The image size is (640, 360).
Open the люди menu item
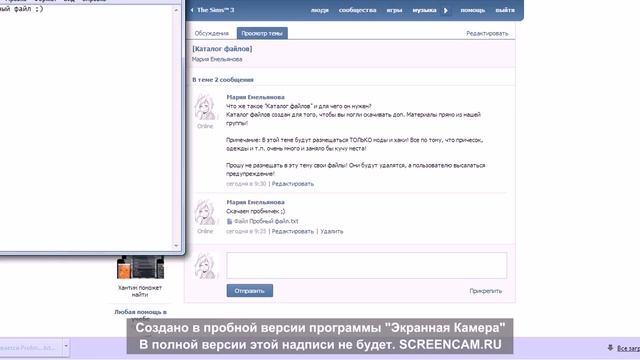(x=320, y=10)
